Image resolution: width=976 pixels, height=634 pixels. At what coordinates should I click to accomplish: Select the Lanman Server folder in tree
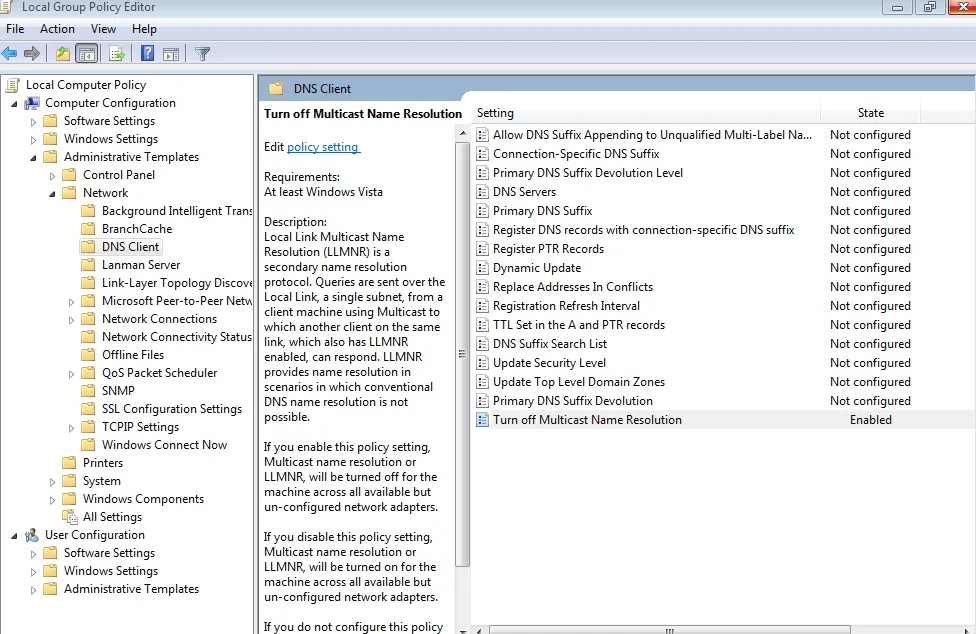[x=140, y=265]
